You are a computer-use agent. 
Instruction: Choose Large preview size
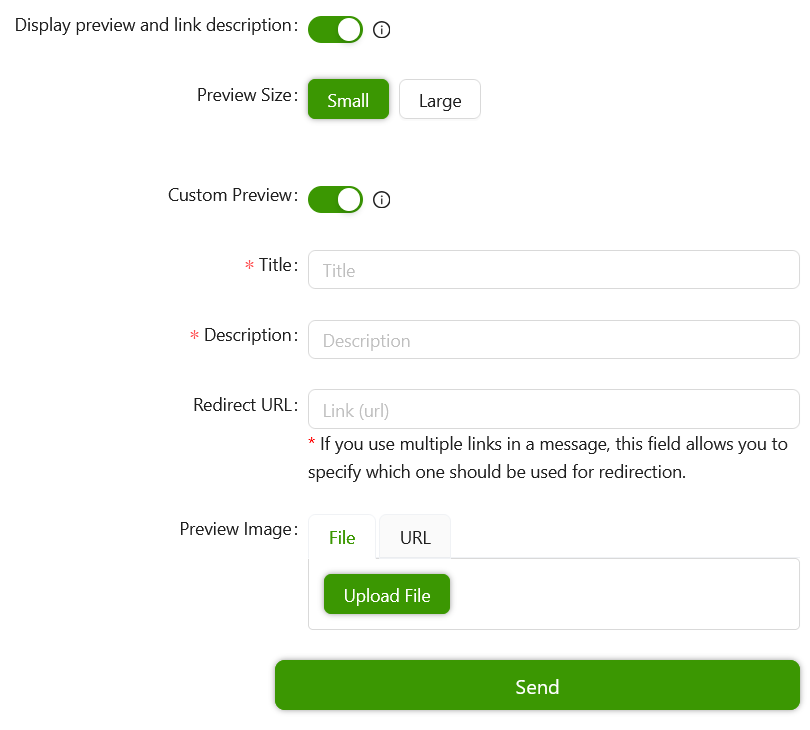[440, 100]
